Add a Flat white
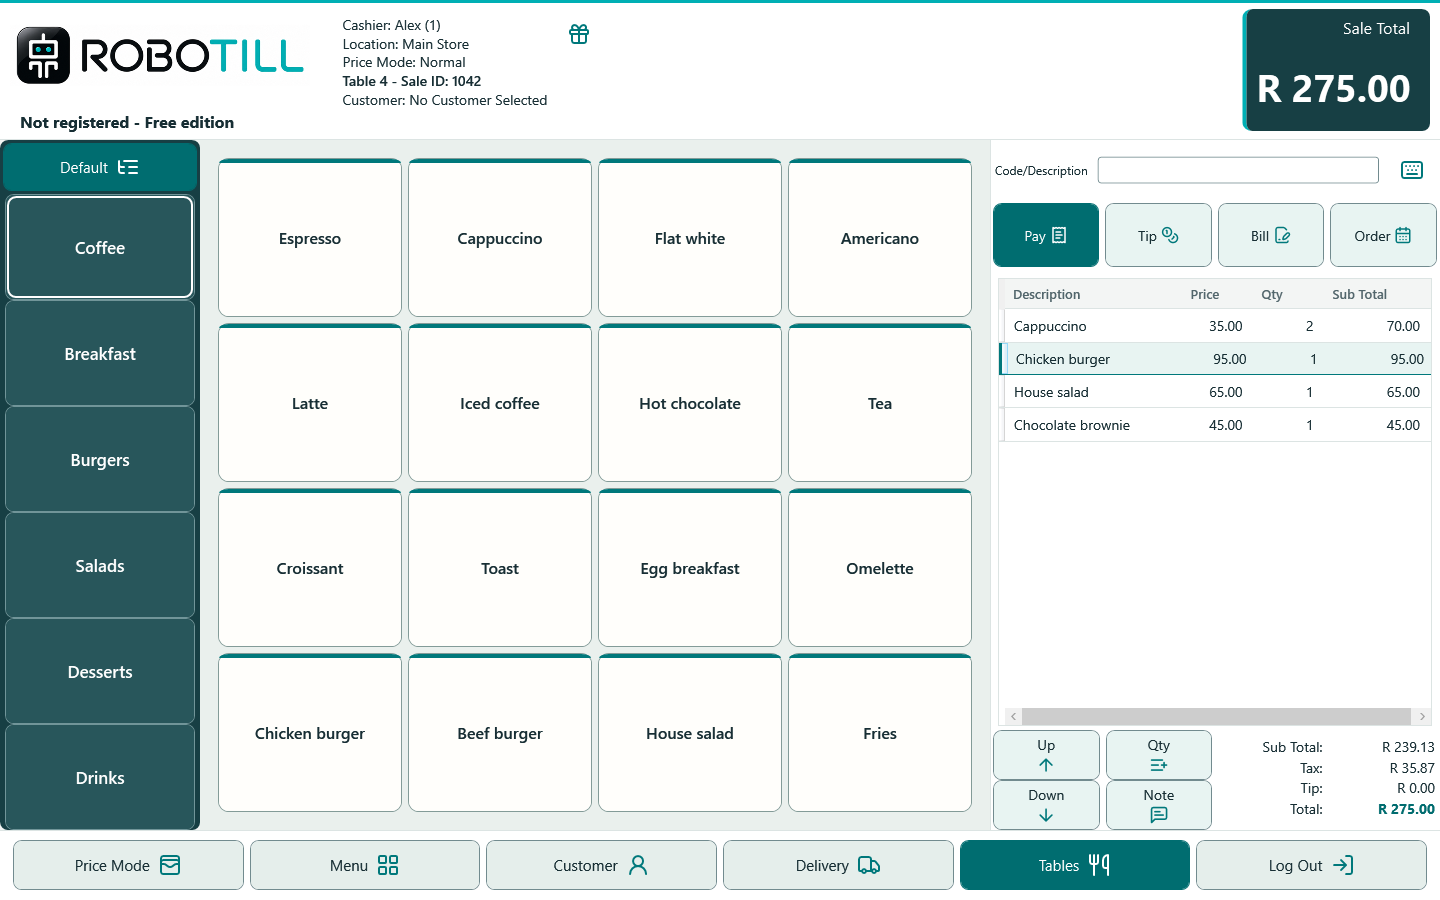Image resolution: width=1440 pixels, height=900 pixels. pyautogui.click(x=690, y=238)
